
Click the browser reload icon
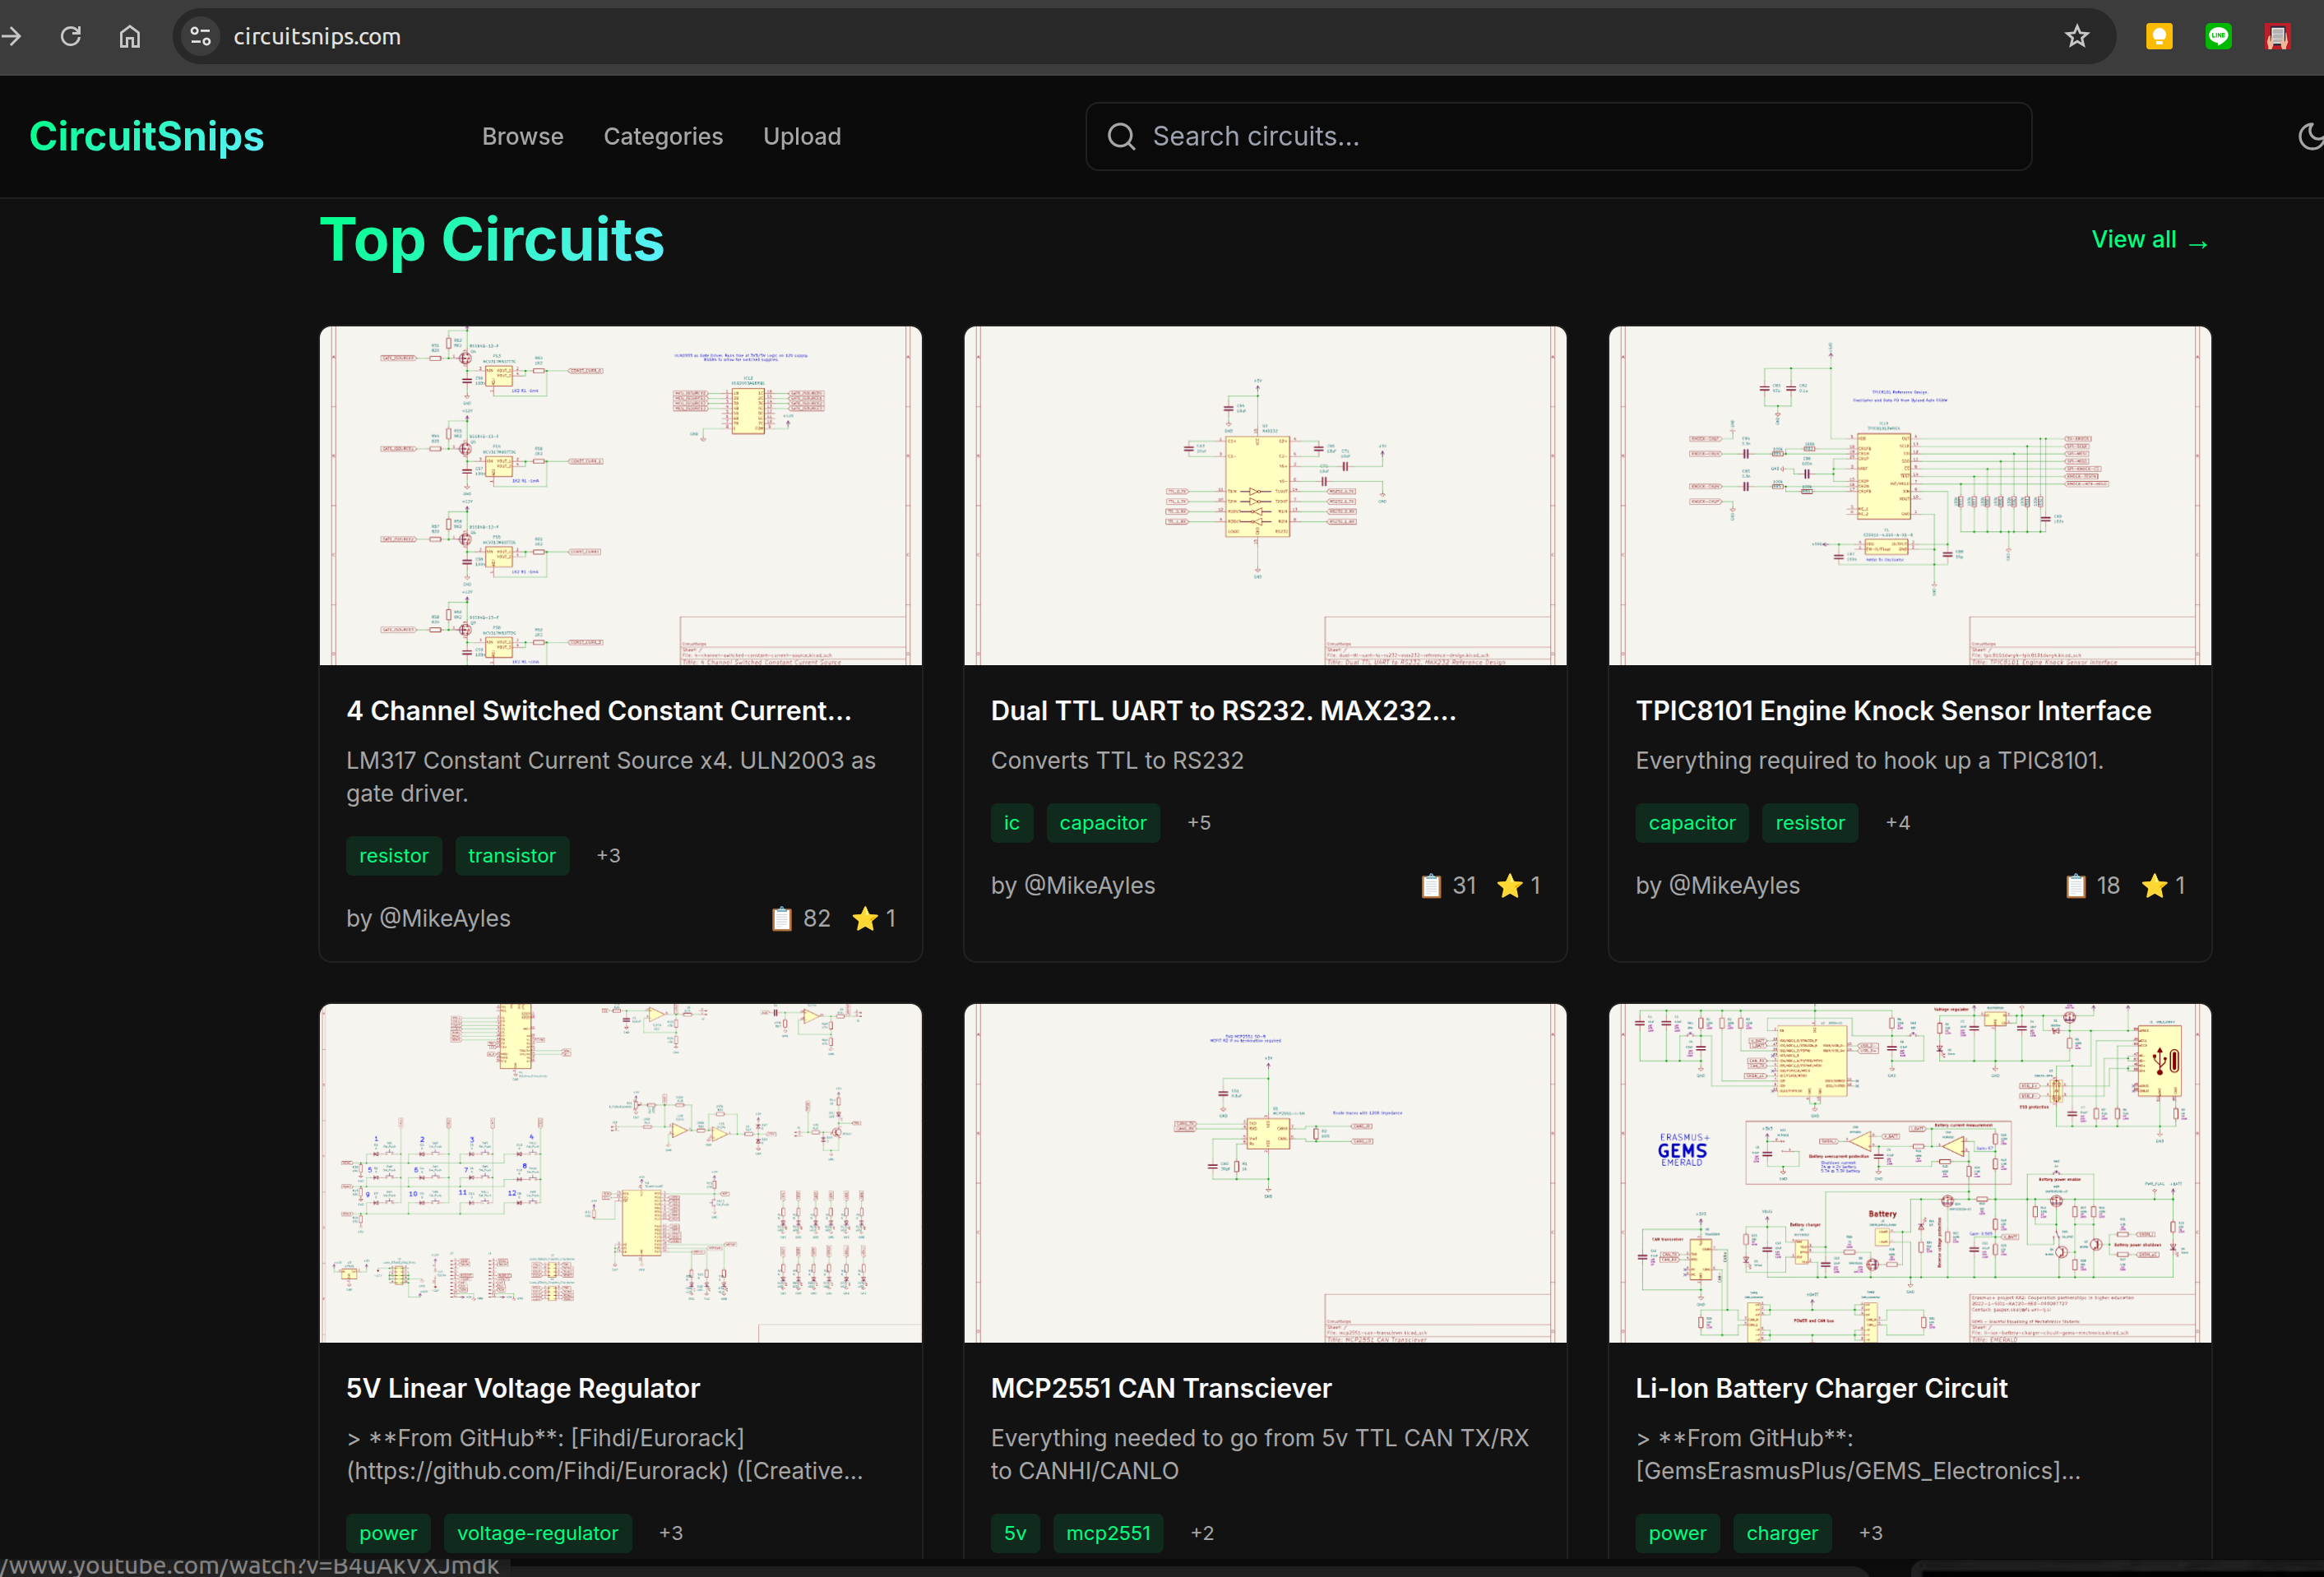tap(71, 37)
